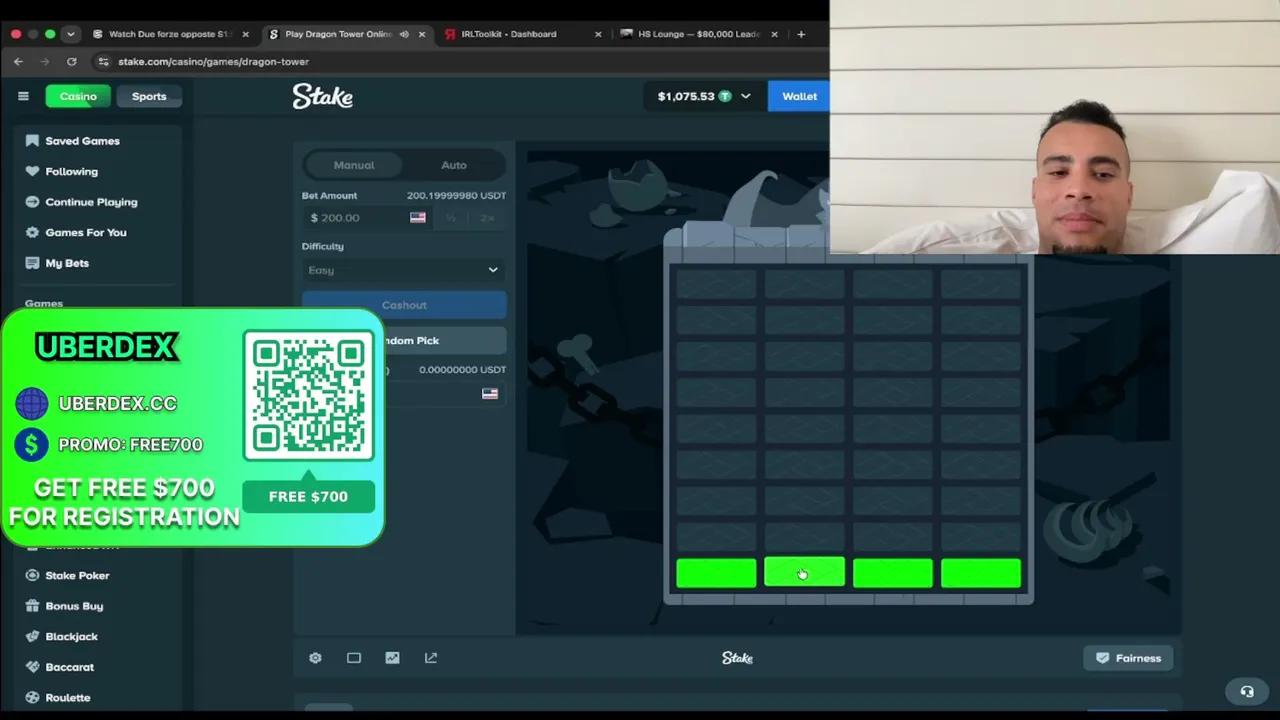
Task: Enable theatre mode rectangle icon
Action: [354, 658]
